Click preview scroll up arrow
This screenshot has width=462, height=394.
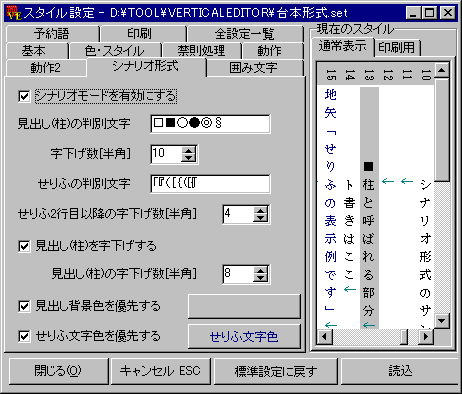pos(442,70)
